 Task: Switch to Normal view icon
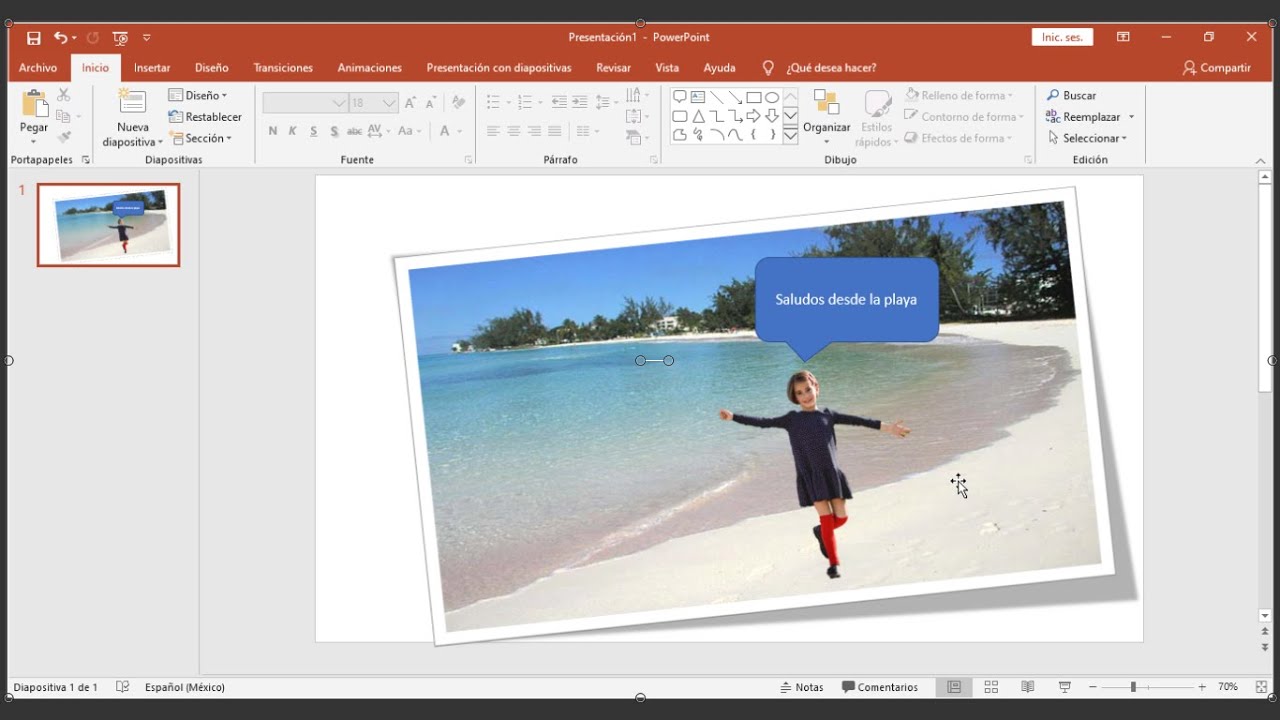pyautogui.click(x=954, y=687)
